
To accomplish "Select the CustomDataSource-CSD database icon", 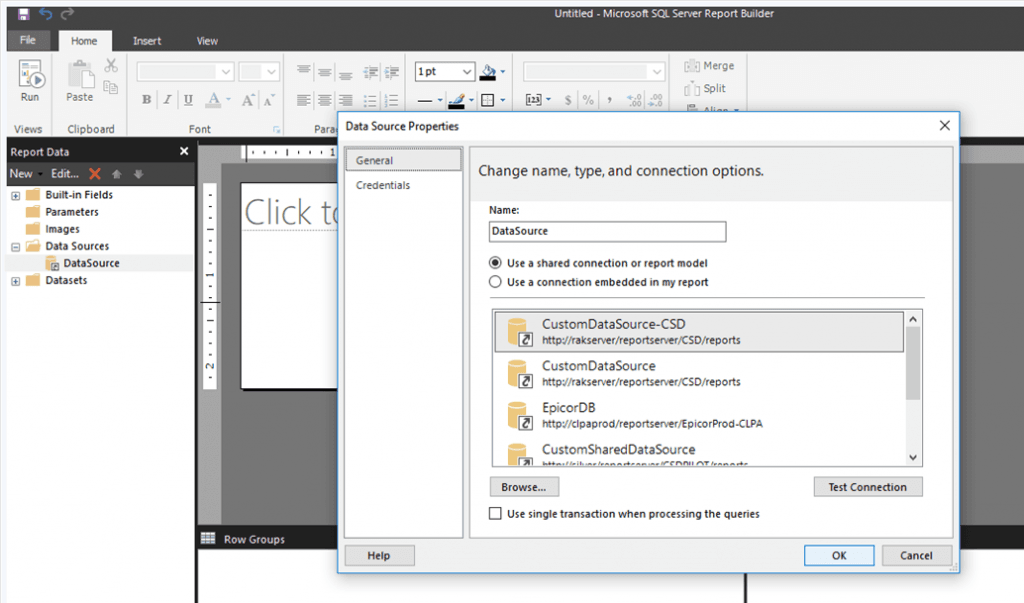I will pyautogui.click(x=518, y=332).
